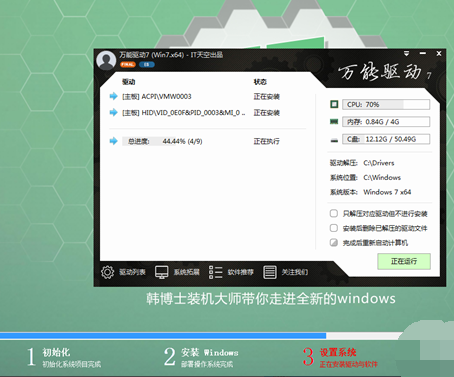Open the 关注我们 document icon

270,272
